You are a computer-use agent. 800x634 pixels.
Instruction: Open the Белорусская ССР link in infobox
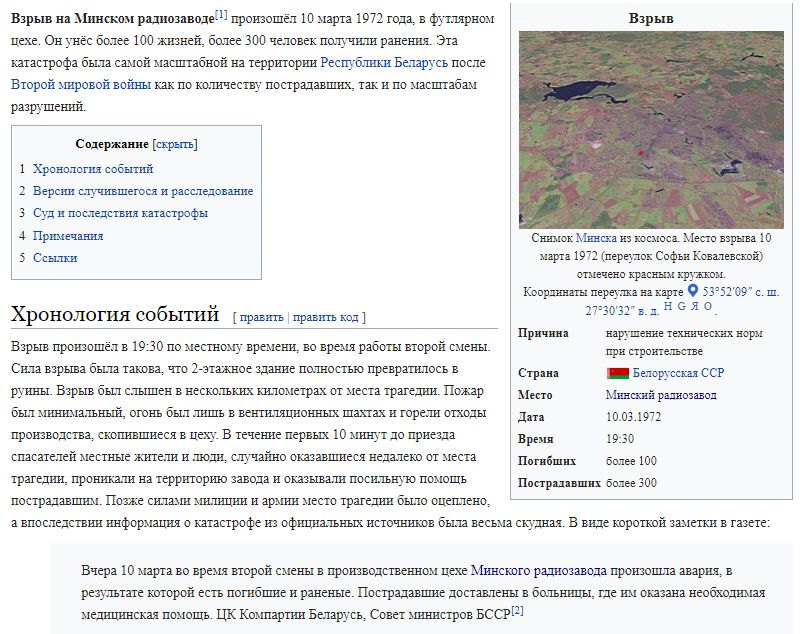pos(679,373)
